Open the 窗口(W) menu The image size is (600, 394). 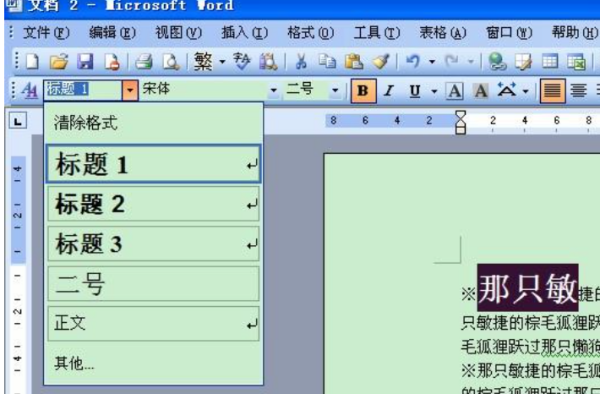click(509, 33)
